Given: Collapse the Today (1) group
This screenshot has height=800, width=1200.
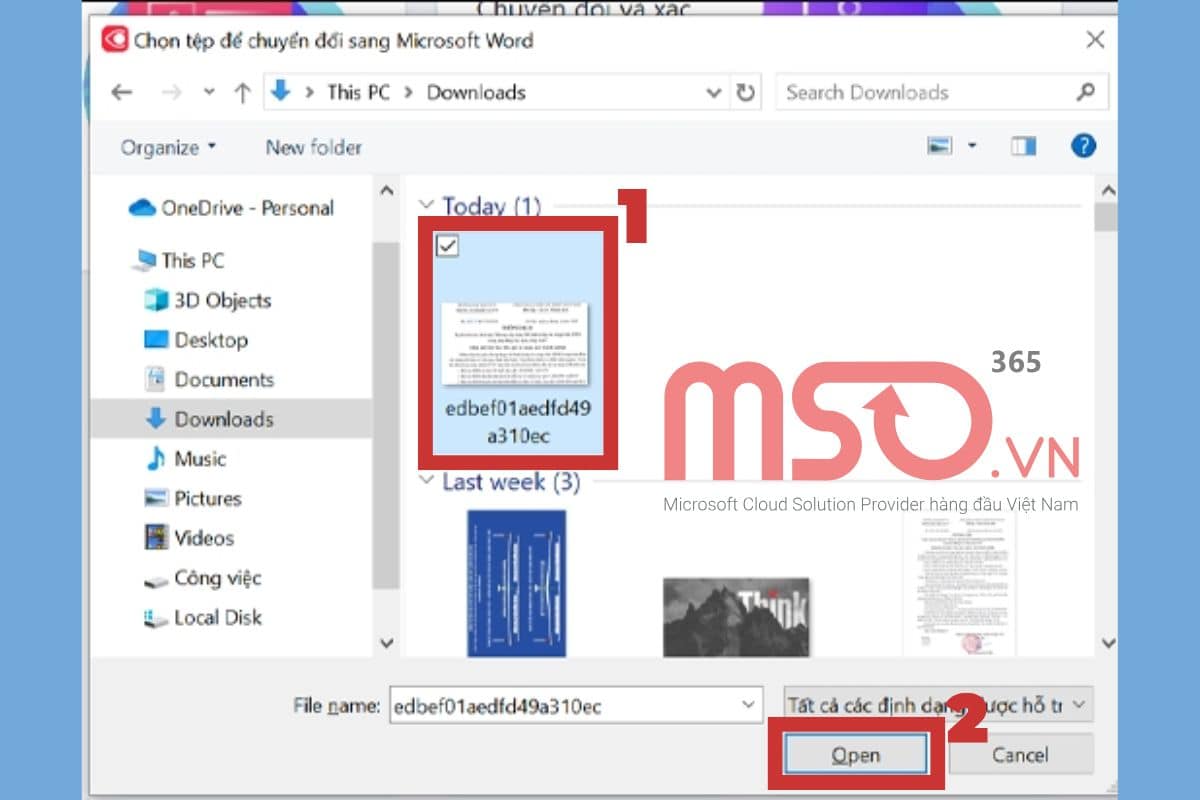Looking at the screenshot, I should click(x=428, y=206).
